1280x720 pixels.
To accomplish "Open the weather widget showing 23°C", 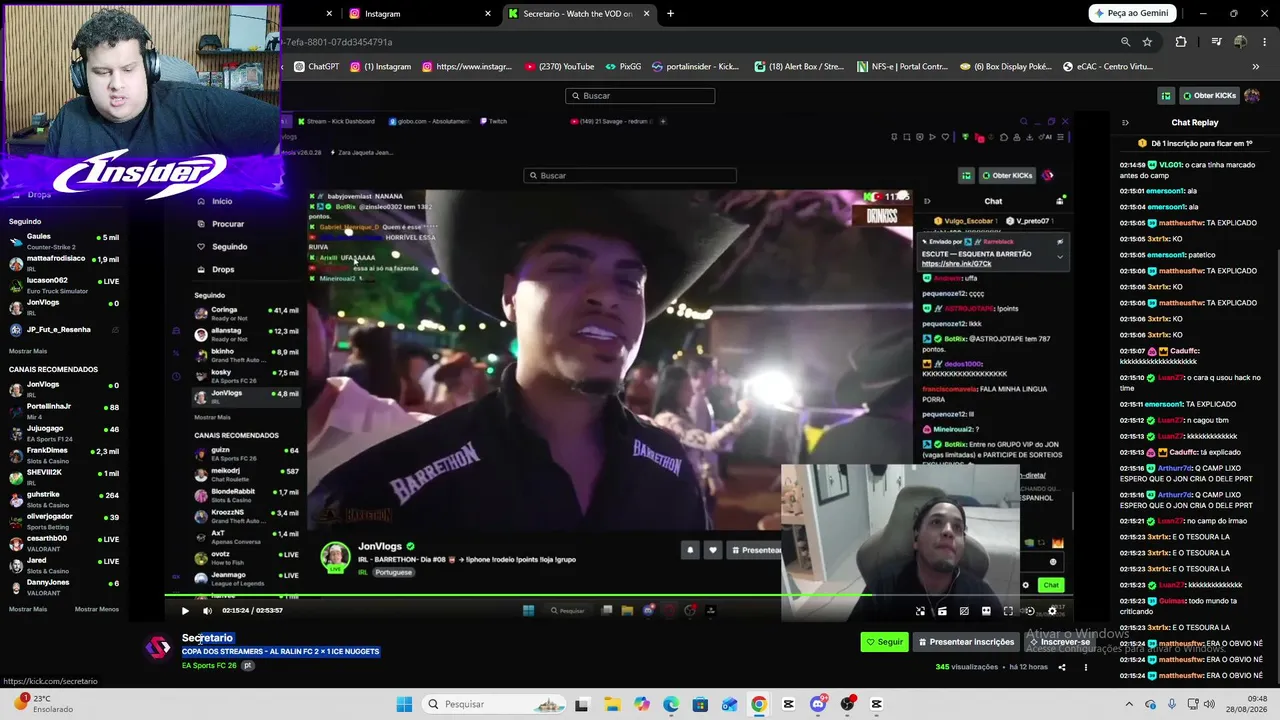I will click(43, 704).
